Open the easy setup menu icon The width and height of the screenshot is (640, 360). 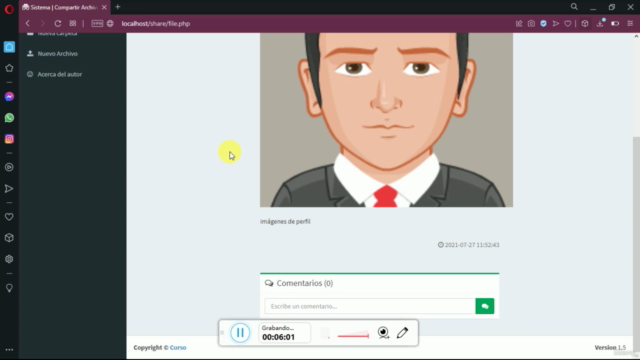(x=630, y=24)
